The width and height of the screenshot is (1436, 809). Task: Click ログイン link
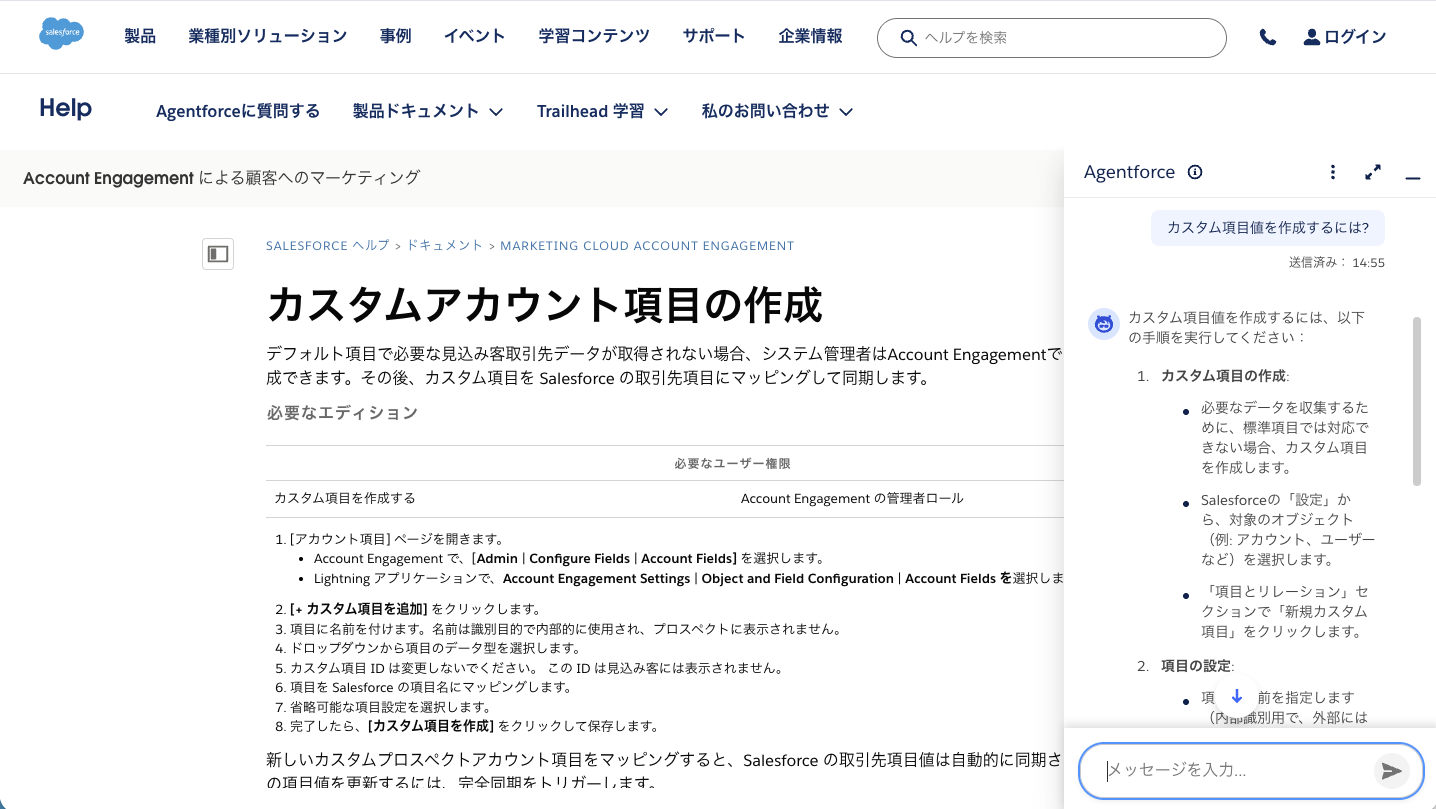1355,37
